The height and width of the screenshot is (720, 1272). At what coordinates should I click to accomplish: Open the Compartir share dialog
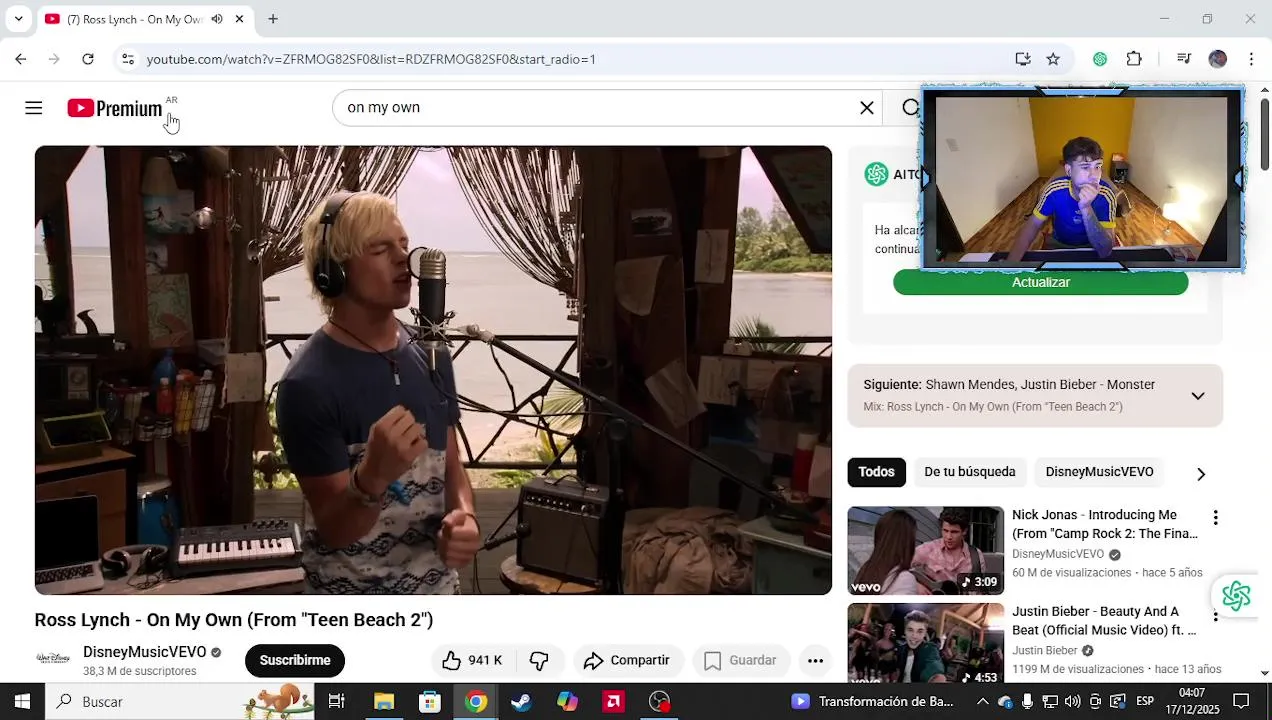626,660
